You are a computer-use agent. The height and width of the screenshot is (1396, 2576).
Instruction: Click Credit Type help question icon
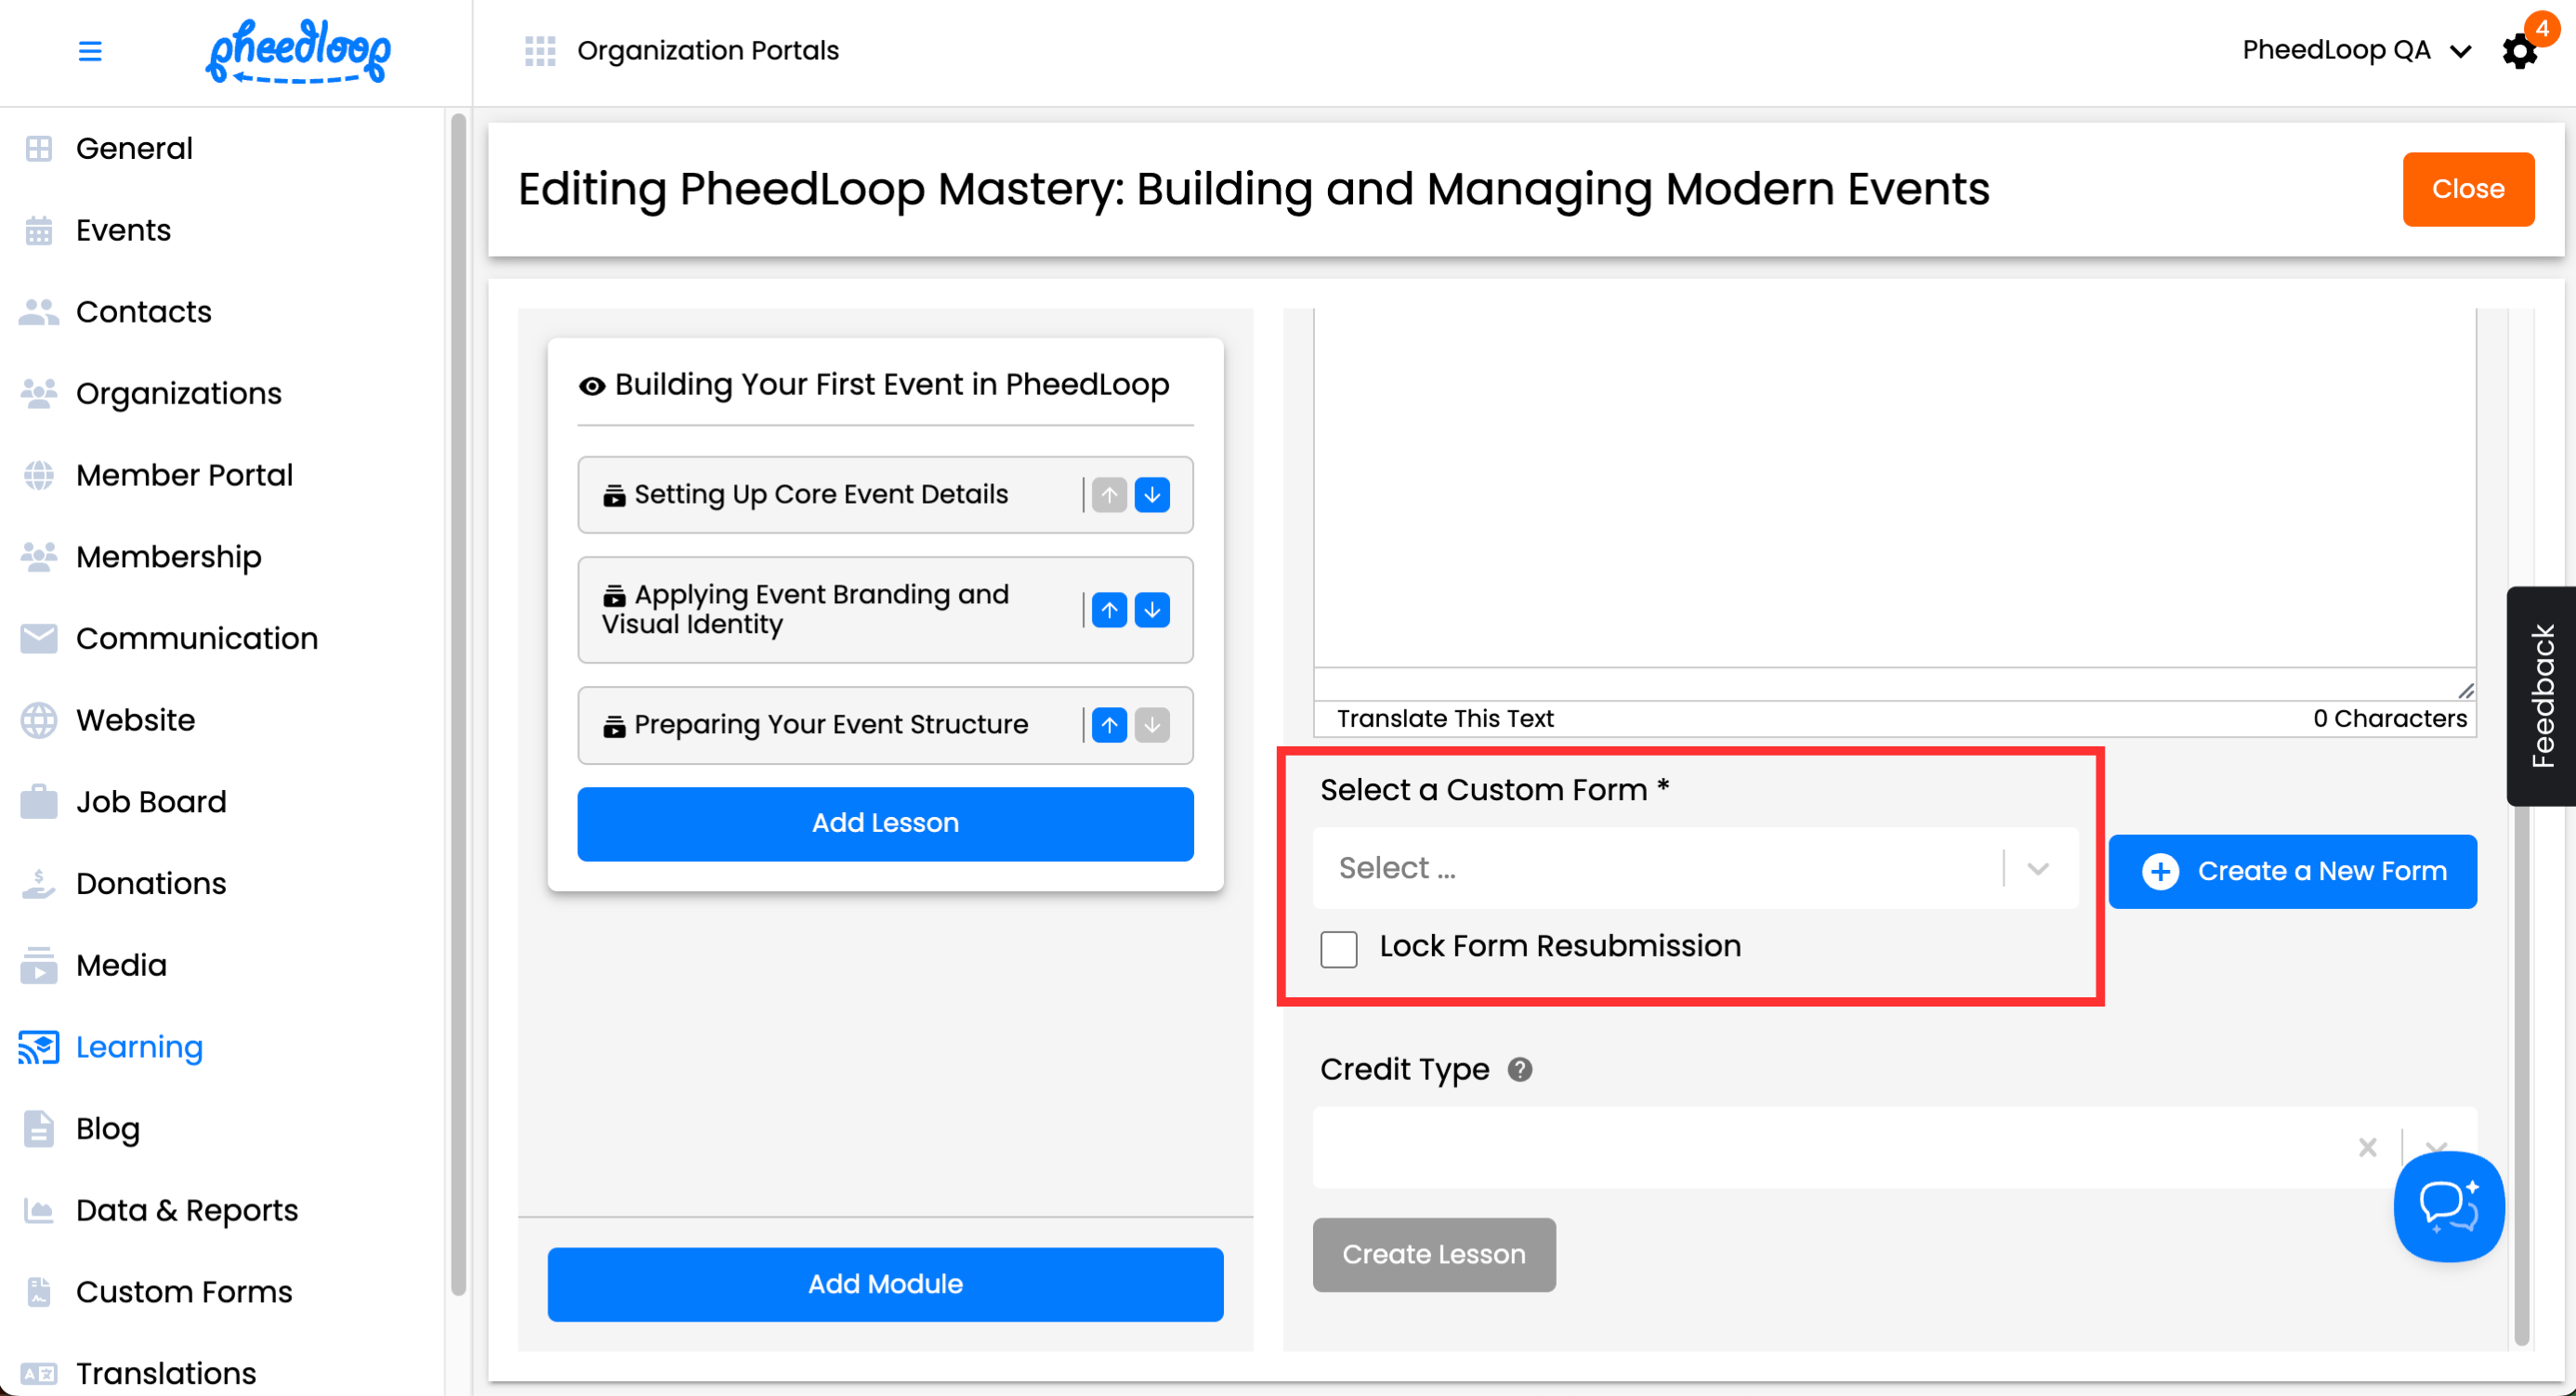click(1519, 1070)
